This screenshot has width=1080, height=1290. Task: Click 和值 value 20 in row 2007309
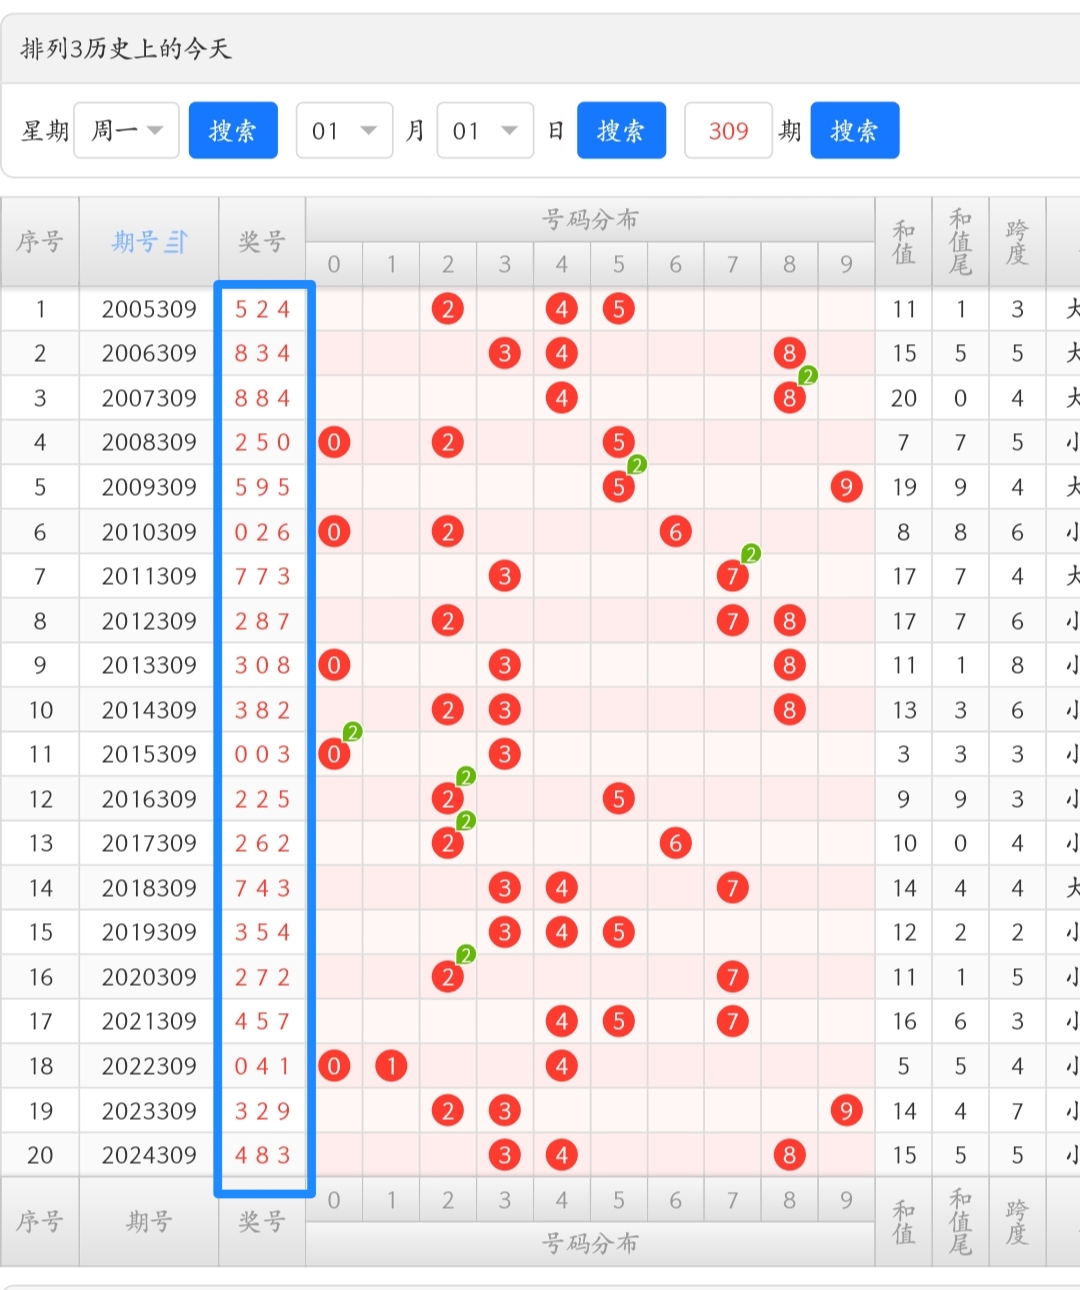(x=904, y=398)
